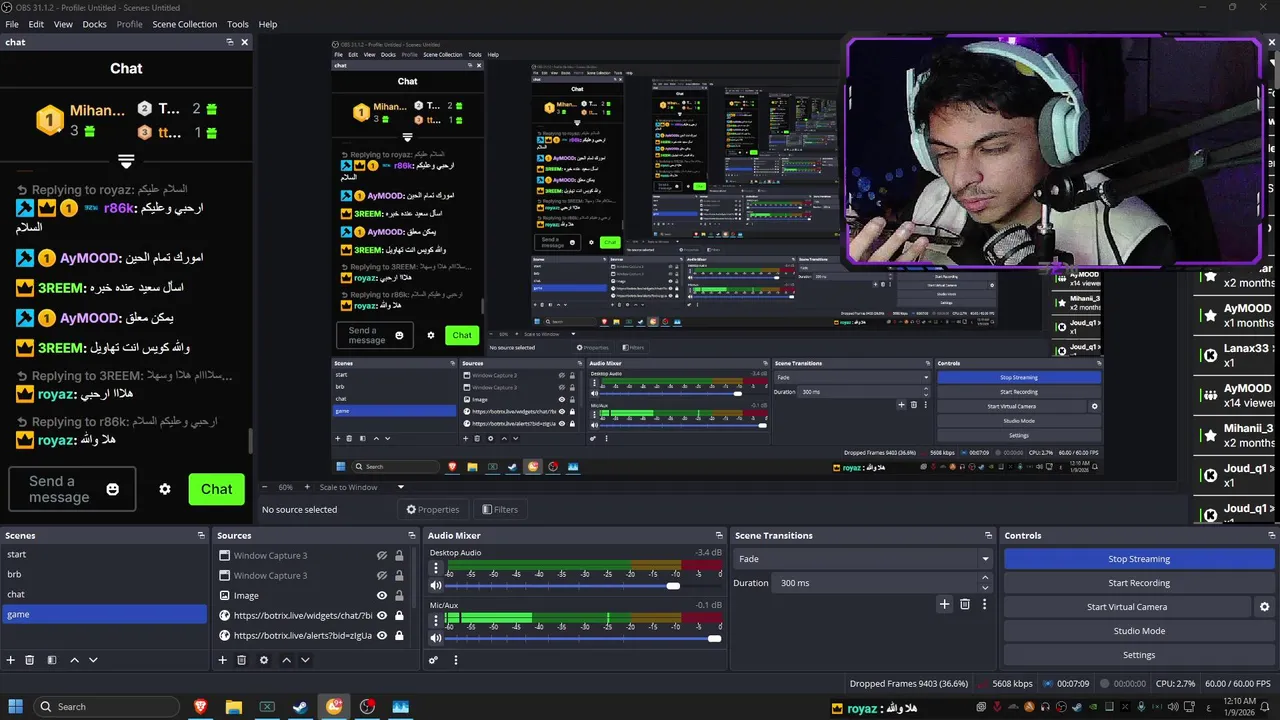Click Stop Streaming button
The height and width of the screenshot is (720, 1280).
pos(1139,559)
